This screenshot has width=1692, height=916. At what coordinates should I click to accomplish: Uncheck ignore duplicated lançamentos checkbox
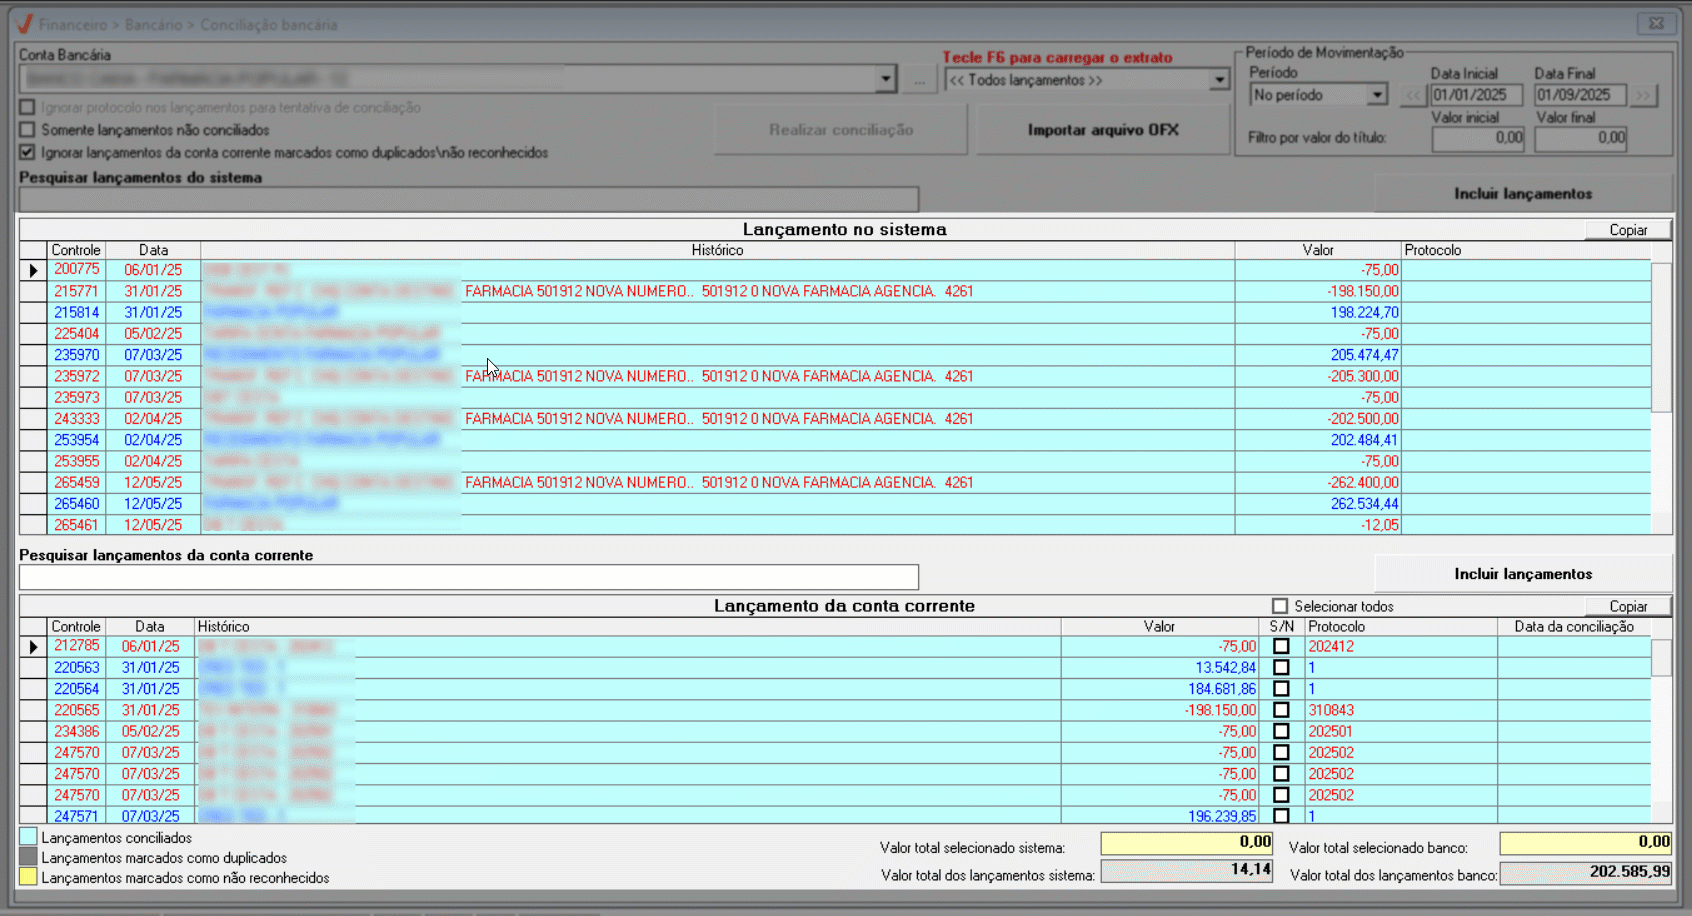coord(27,153)
